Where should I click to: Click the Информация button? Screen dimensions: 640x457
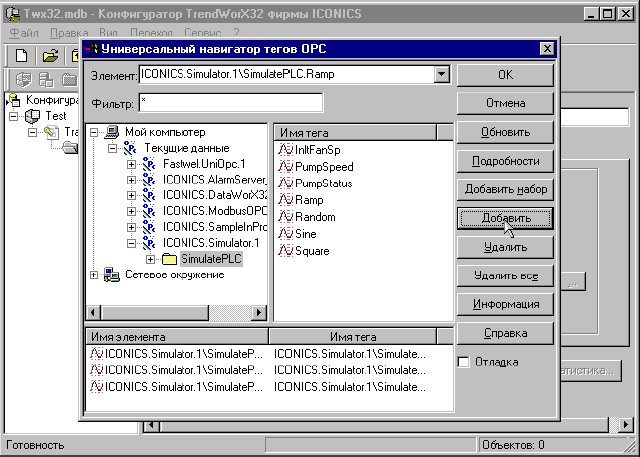point(505,304)
